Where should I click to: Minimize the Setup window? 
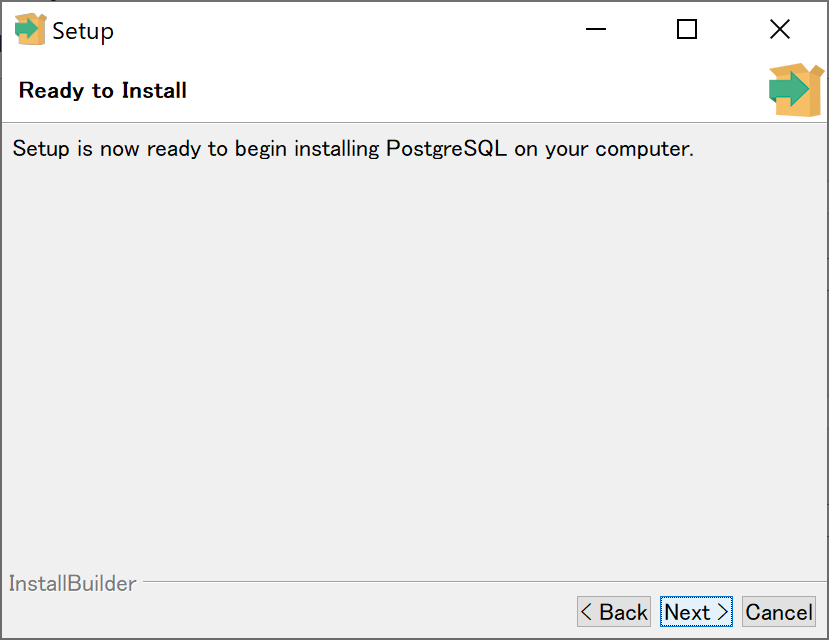(x=595, y=29)
